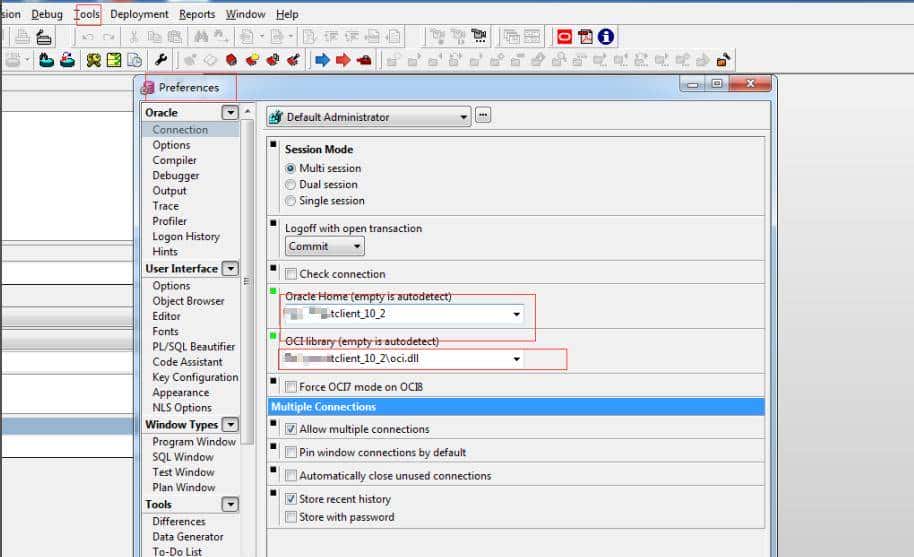Screen dimensions: 914x557
Task: Collapse the Window Types section arrow
Action: pyautogui.click(x=231, y=425)
